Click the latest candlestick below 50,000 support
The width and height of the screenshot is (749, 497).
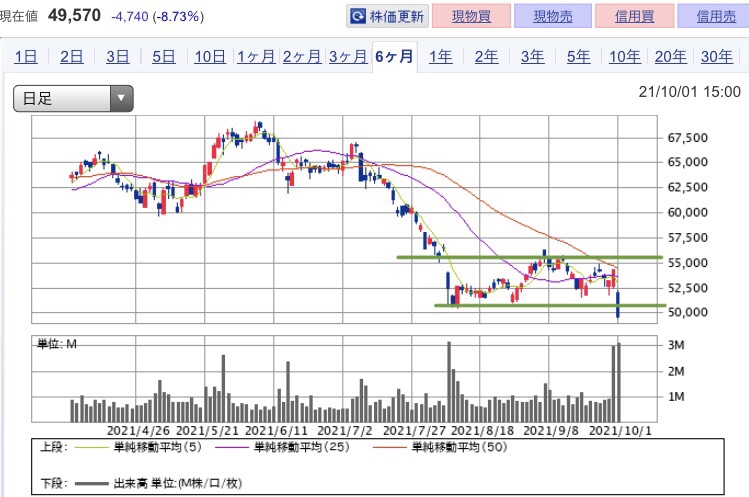pos(618,304)
